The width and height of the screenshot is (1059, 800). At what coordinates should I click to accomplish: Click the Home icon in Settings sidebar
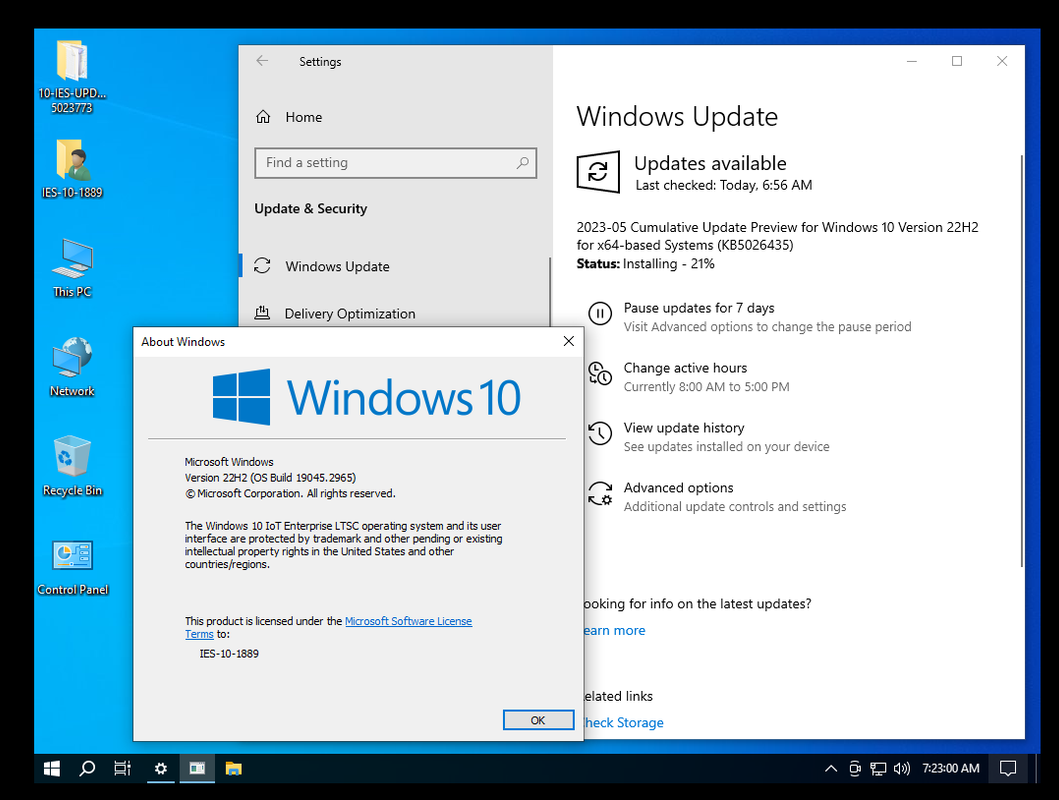pos(263,117)
